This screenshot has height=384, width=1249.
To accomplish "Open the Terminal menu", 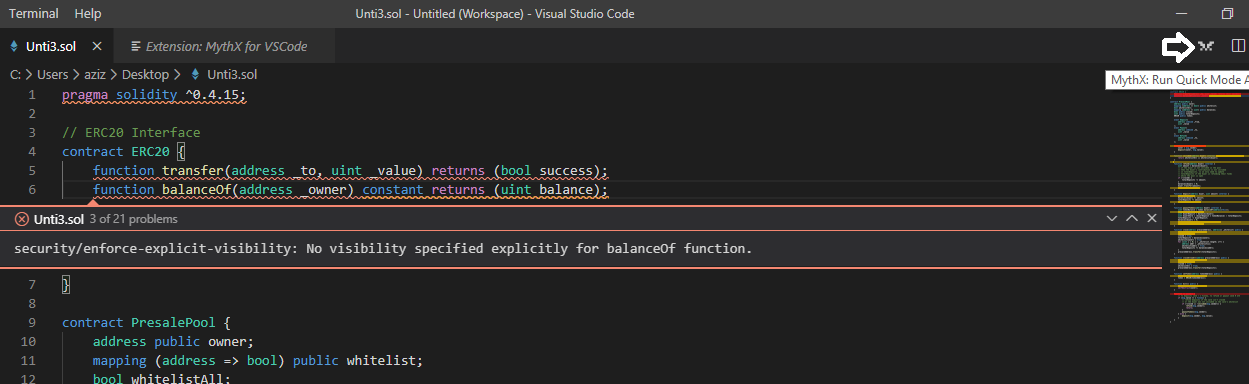I will (x=34, y=14).
